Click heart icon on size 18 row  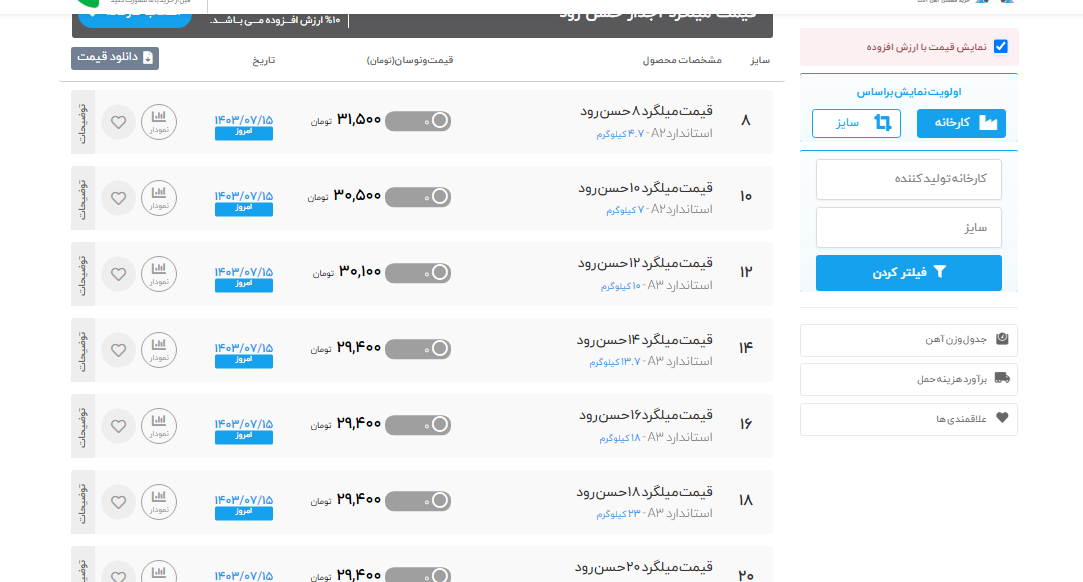[x=118, y=502]
